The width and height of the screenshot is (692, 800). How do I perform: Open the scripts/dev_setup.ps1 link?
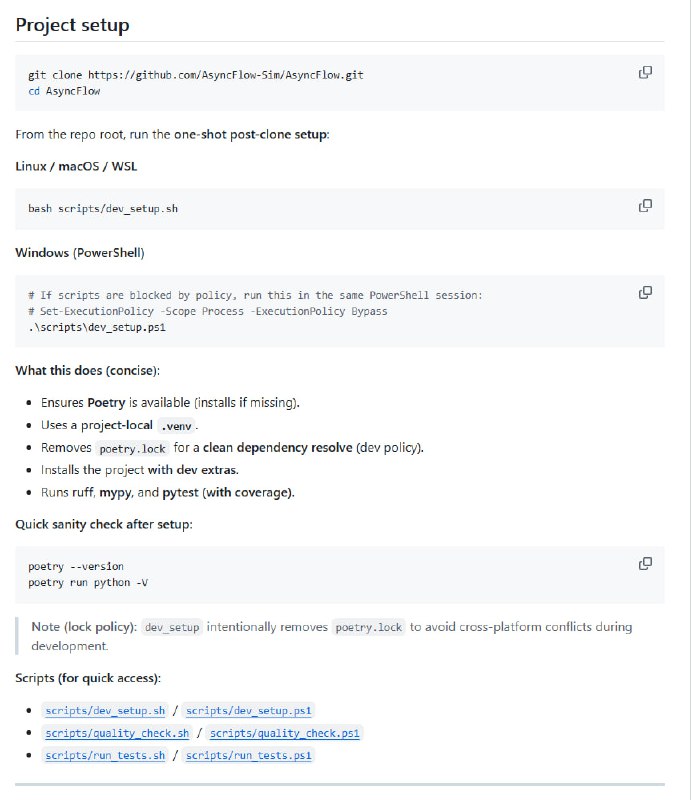coord(250,710)
